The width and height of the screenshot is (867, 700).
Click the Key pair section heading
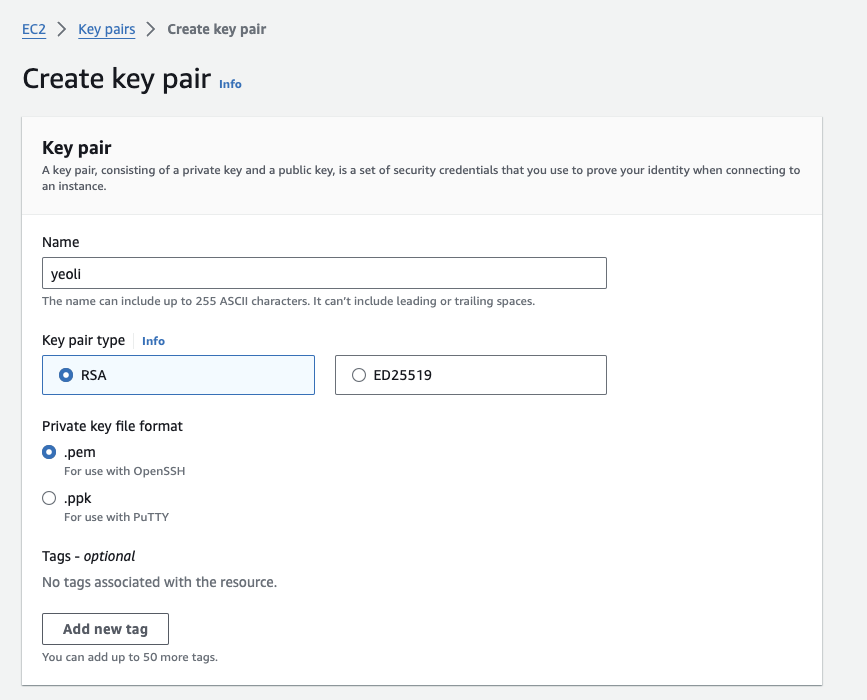pos(77,148)
